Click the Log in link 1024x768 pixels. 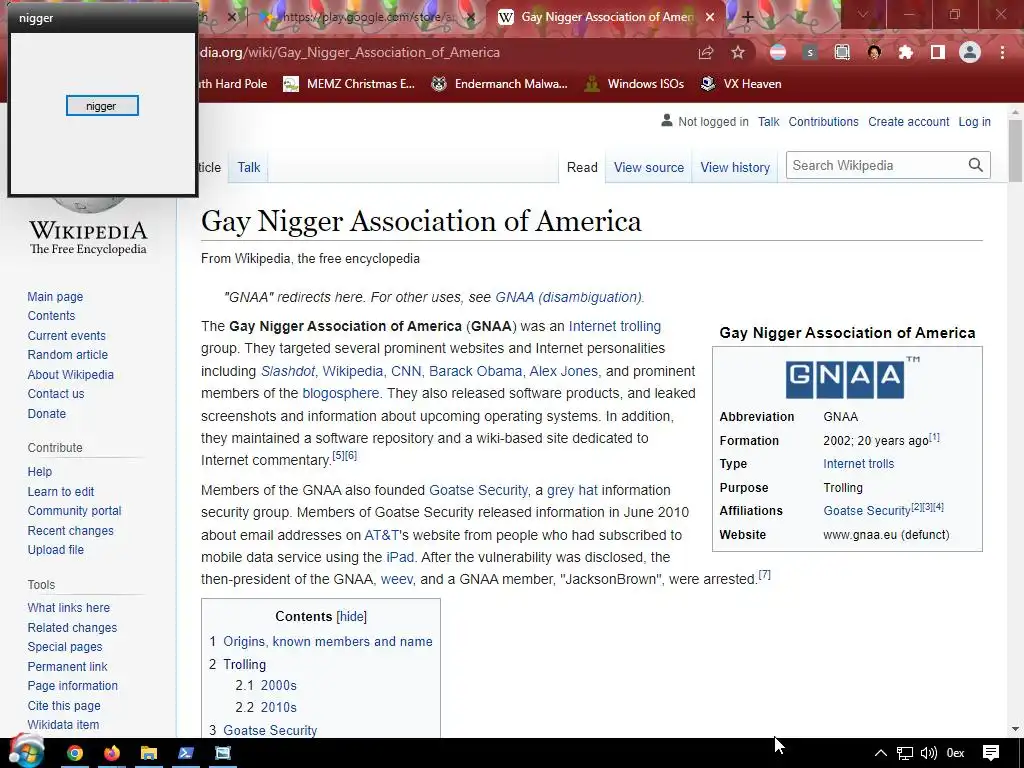(x=974, y=121)
